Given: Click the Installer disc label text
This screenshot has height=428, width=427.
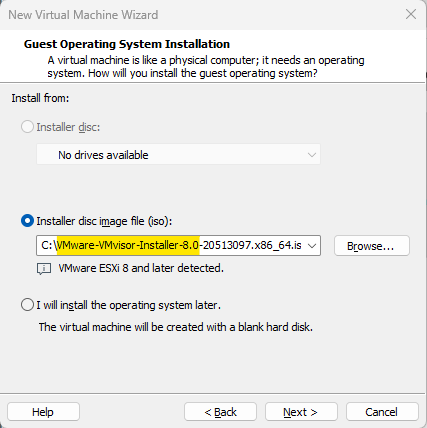Looking at the screenshot, I should pos(68,127).
